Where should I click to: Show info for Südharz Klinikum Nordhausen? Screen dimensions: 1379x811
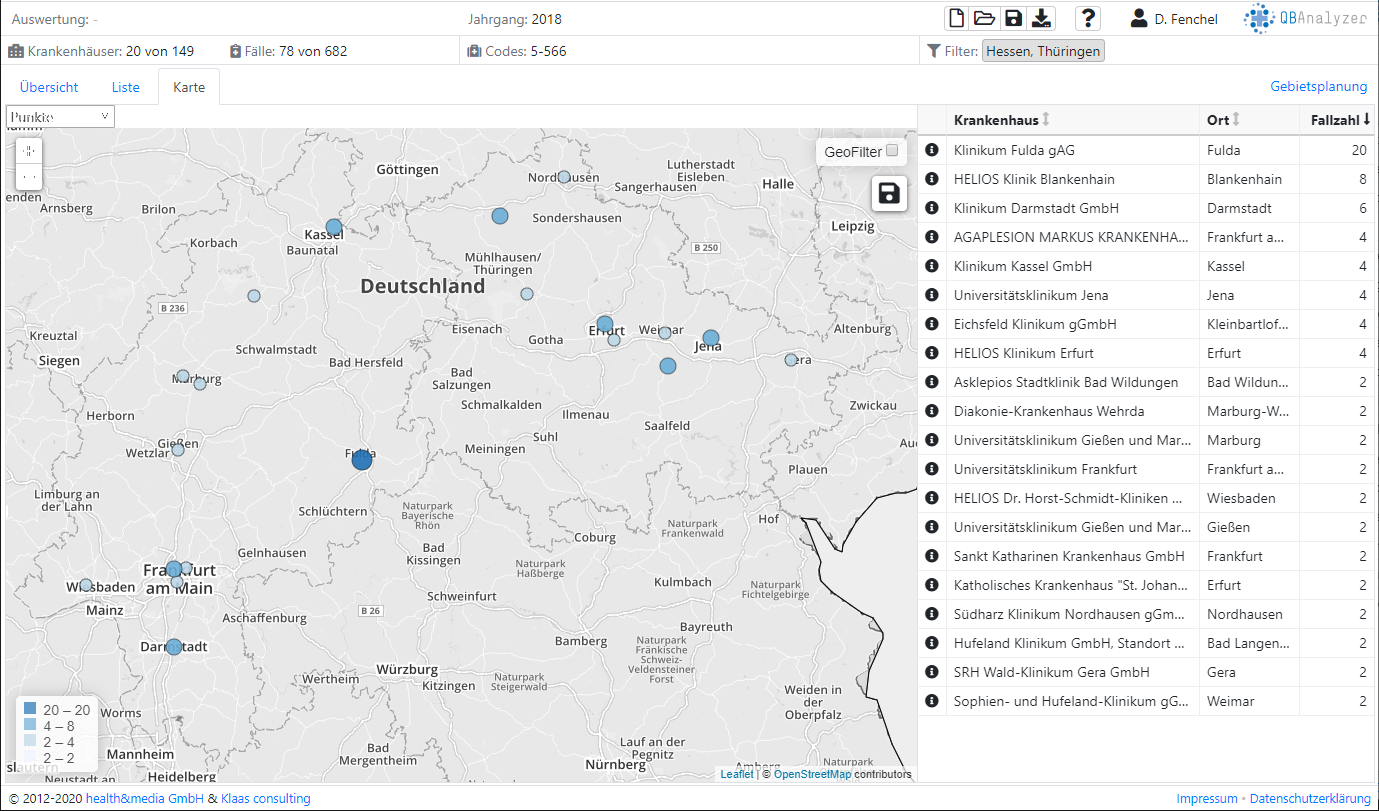932,614
